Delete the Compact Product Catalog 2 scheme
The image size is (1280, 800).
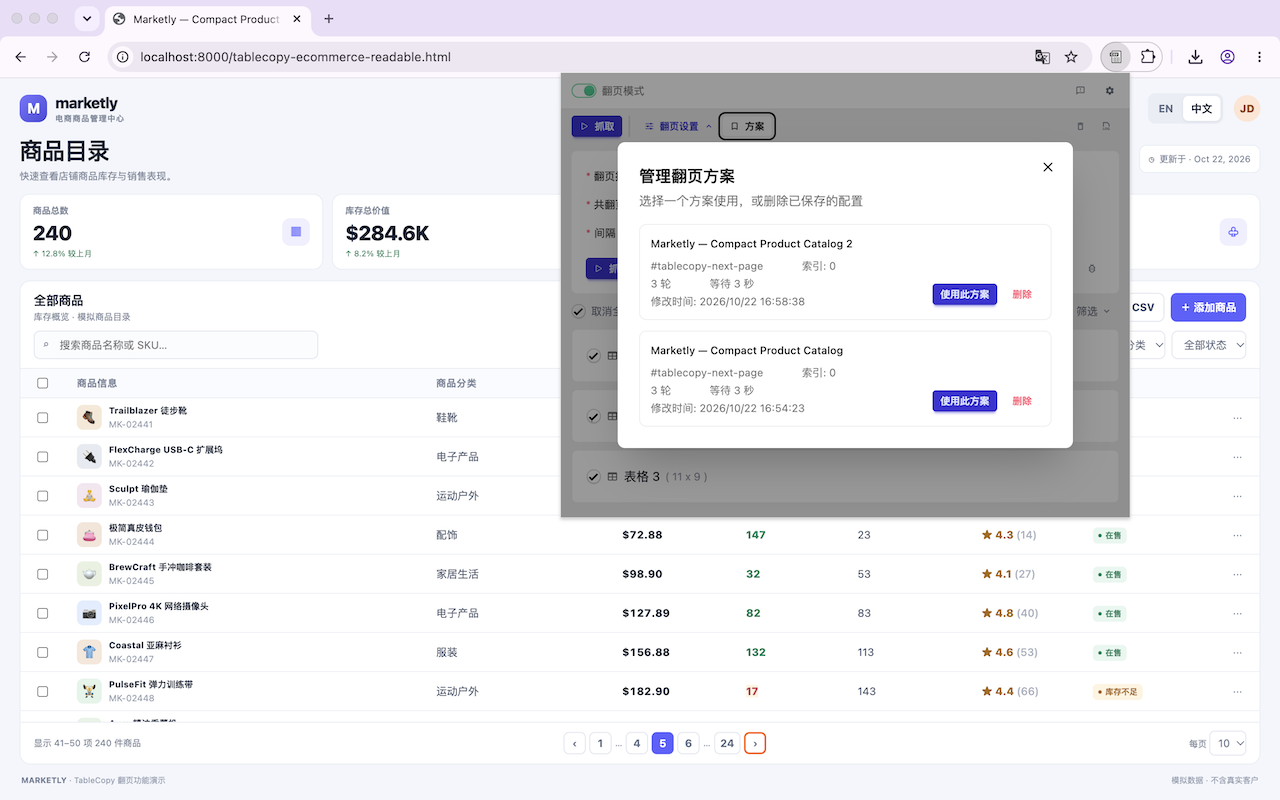(x=1022, y=295)
